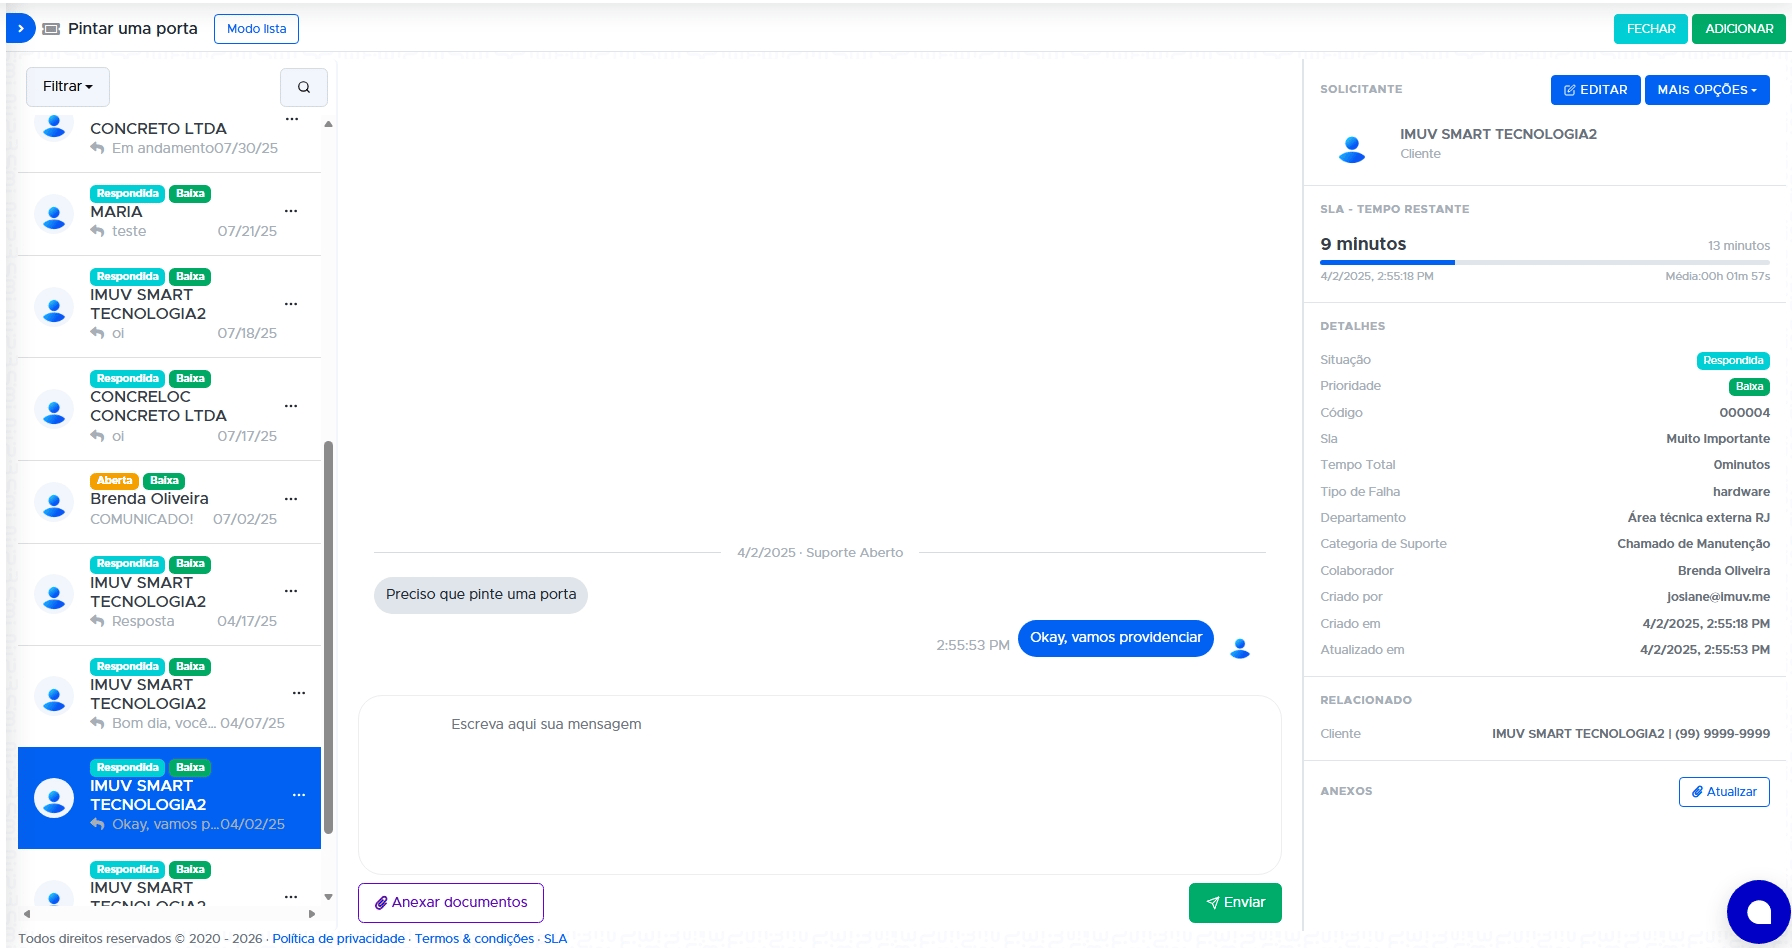Open the SLA footer link
Viewport: 1792px width, 948px height.
tap(555, 939)
